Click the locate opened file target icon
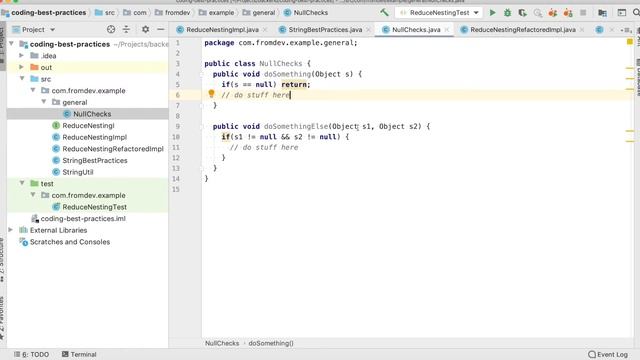This screenshot has height=360, width=640. [111, 29]
